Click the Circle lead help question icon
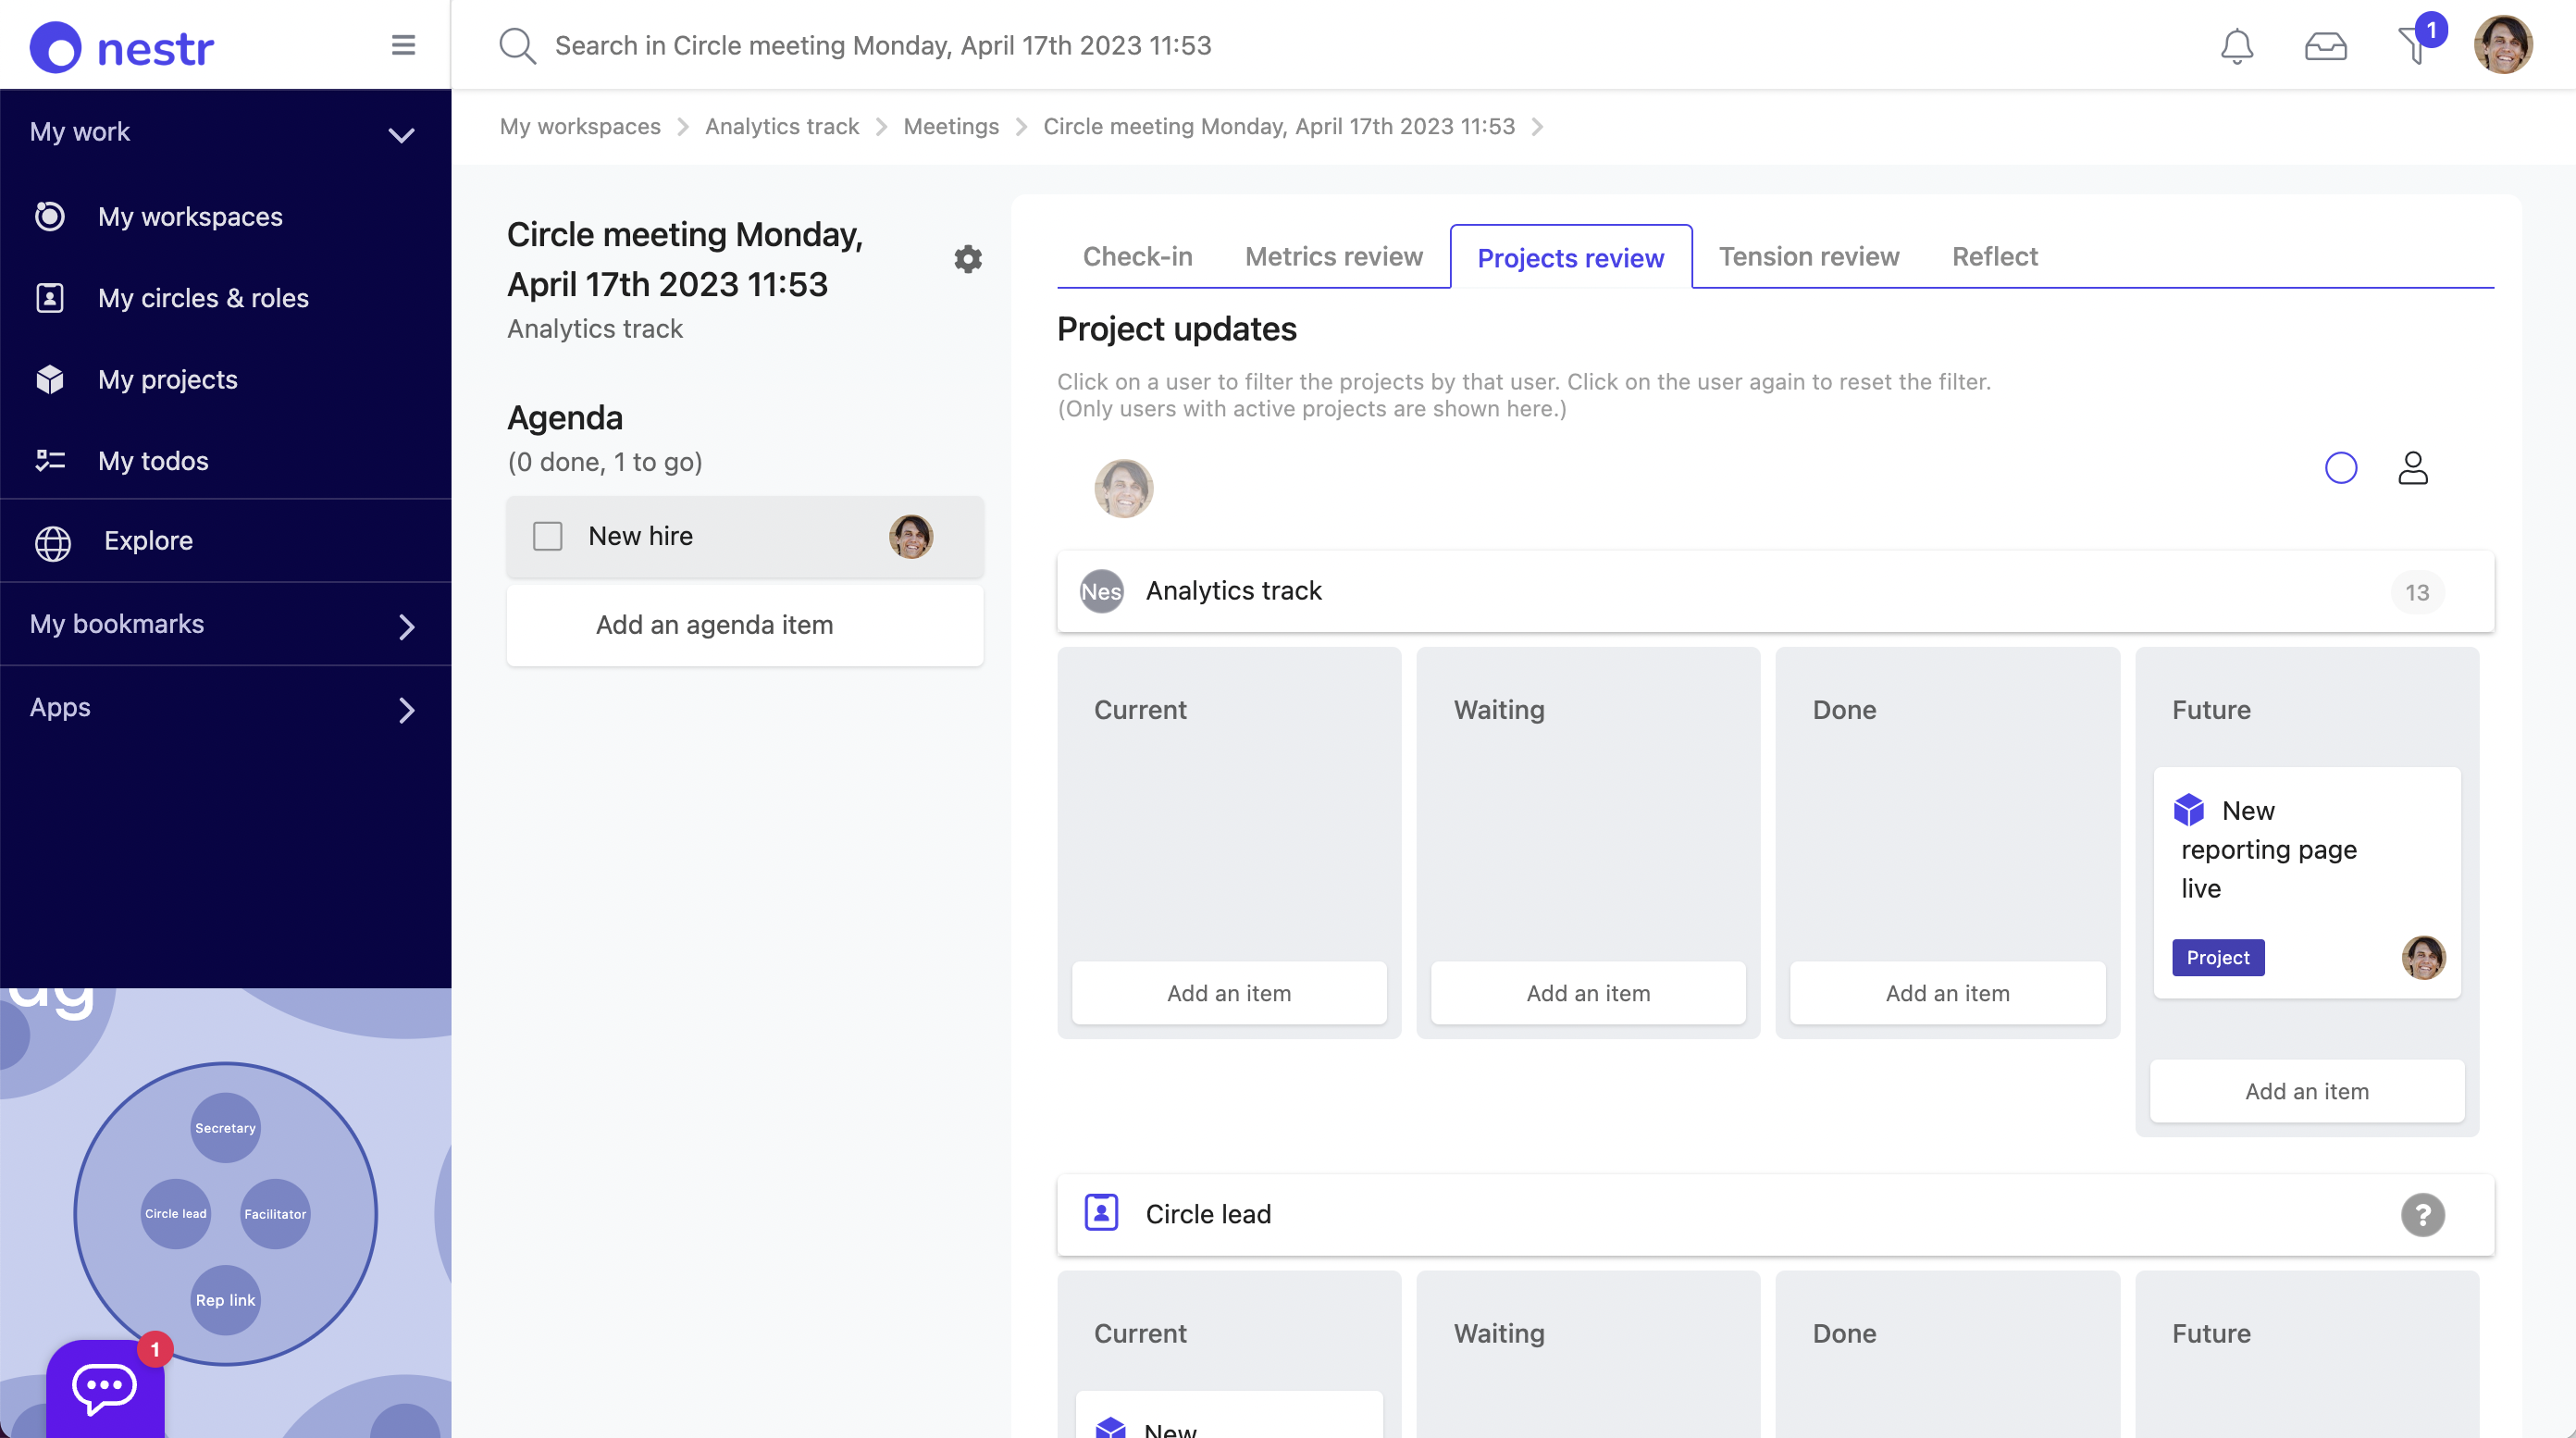The image size is (2576, 1438). pos(2422,1215)
